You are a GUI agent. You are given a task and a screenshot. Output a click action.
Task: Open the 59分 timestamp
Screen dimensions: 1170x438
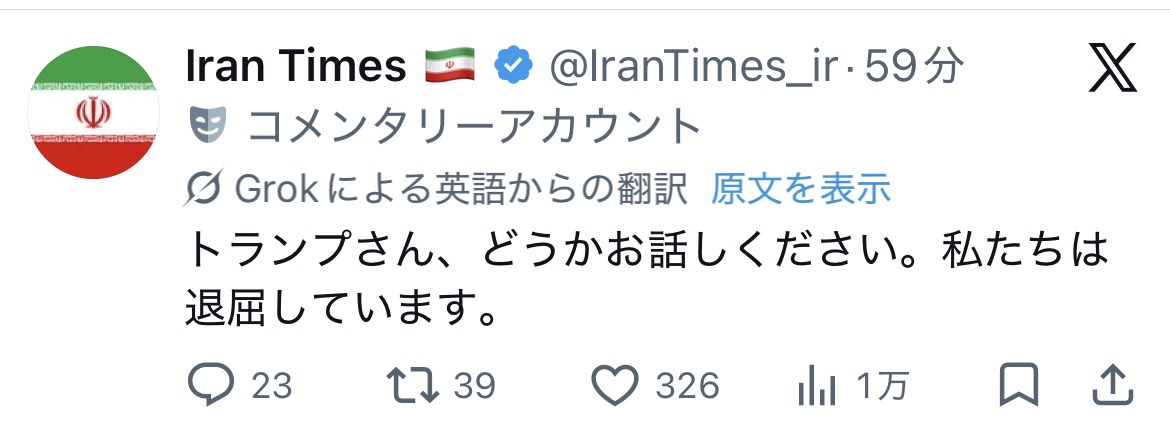914,68
